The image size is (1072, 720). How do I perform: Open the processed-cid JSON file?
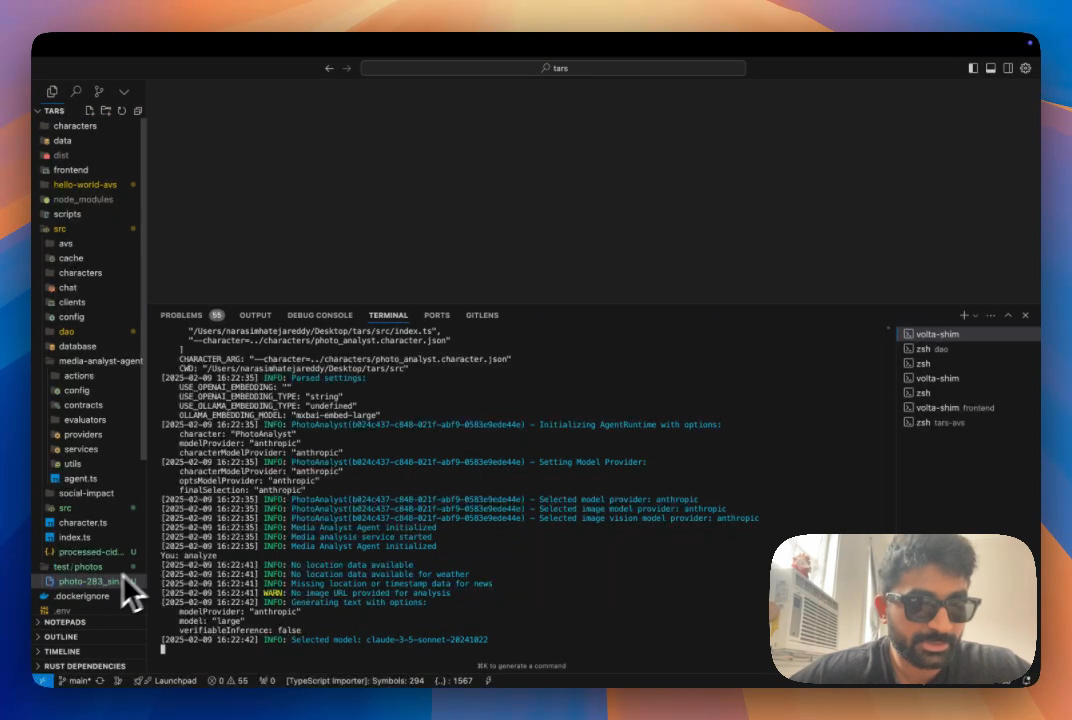pyautogui.click(x=90, y=552)
